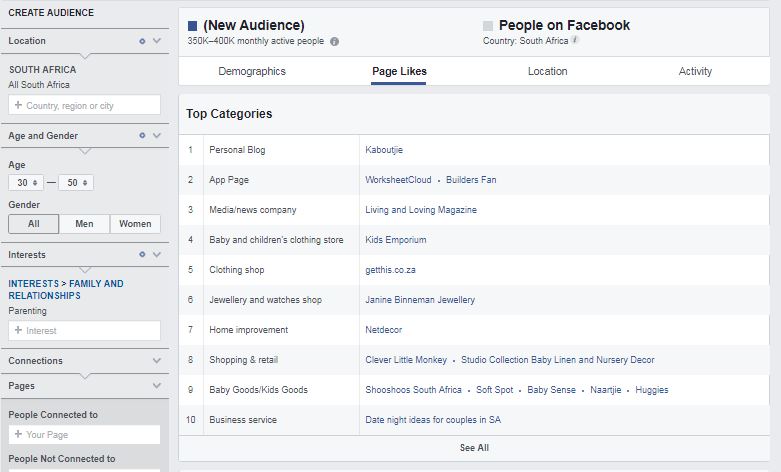Screen dimensions: 781x472
Task: Click the Age and Gender settings dot icon
Action: (x=142, y=135)
